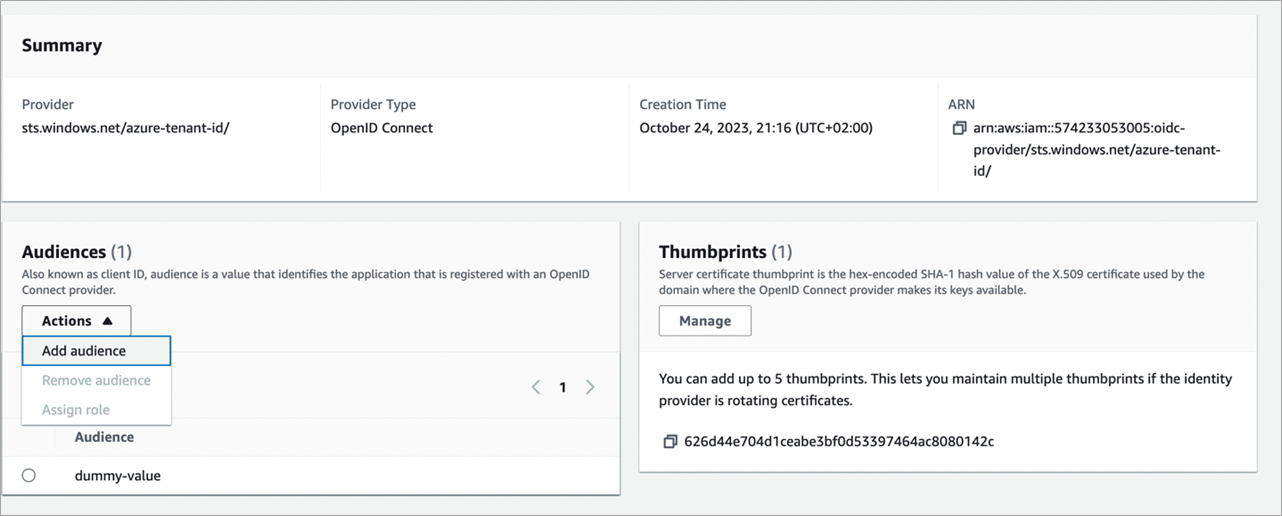
Task: Collapse the Actions dropdown
Action: point(76,321)
